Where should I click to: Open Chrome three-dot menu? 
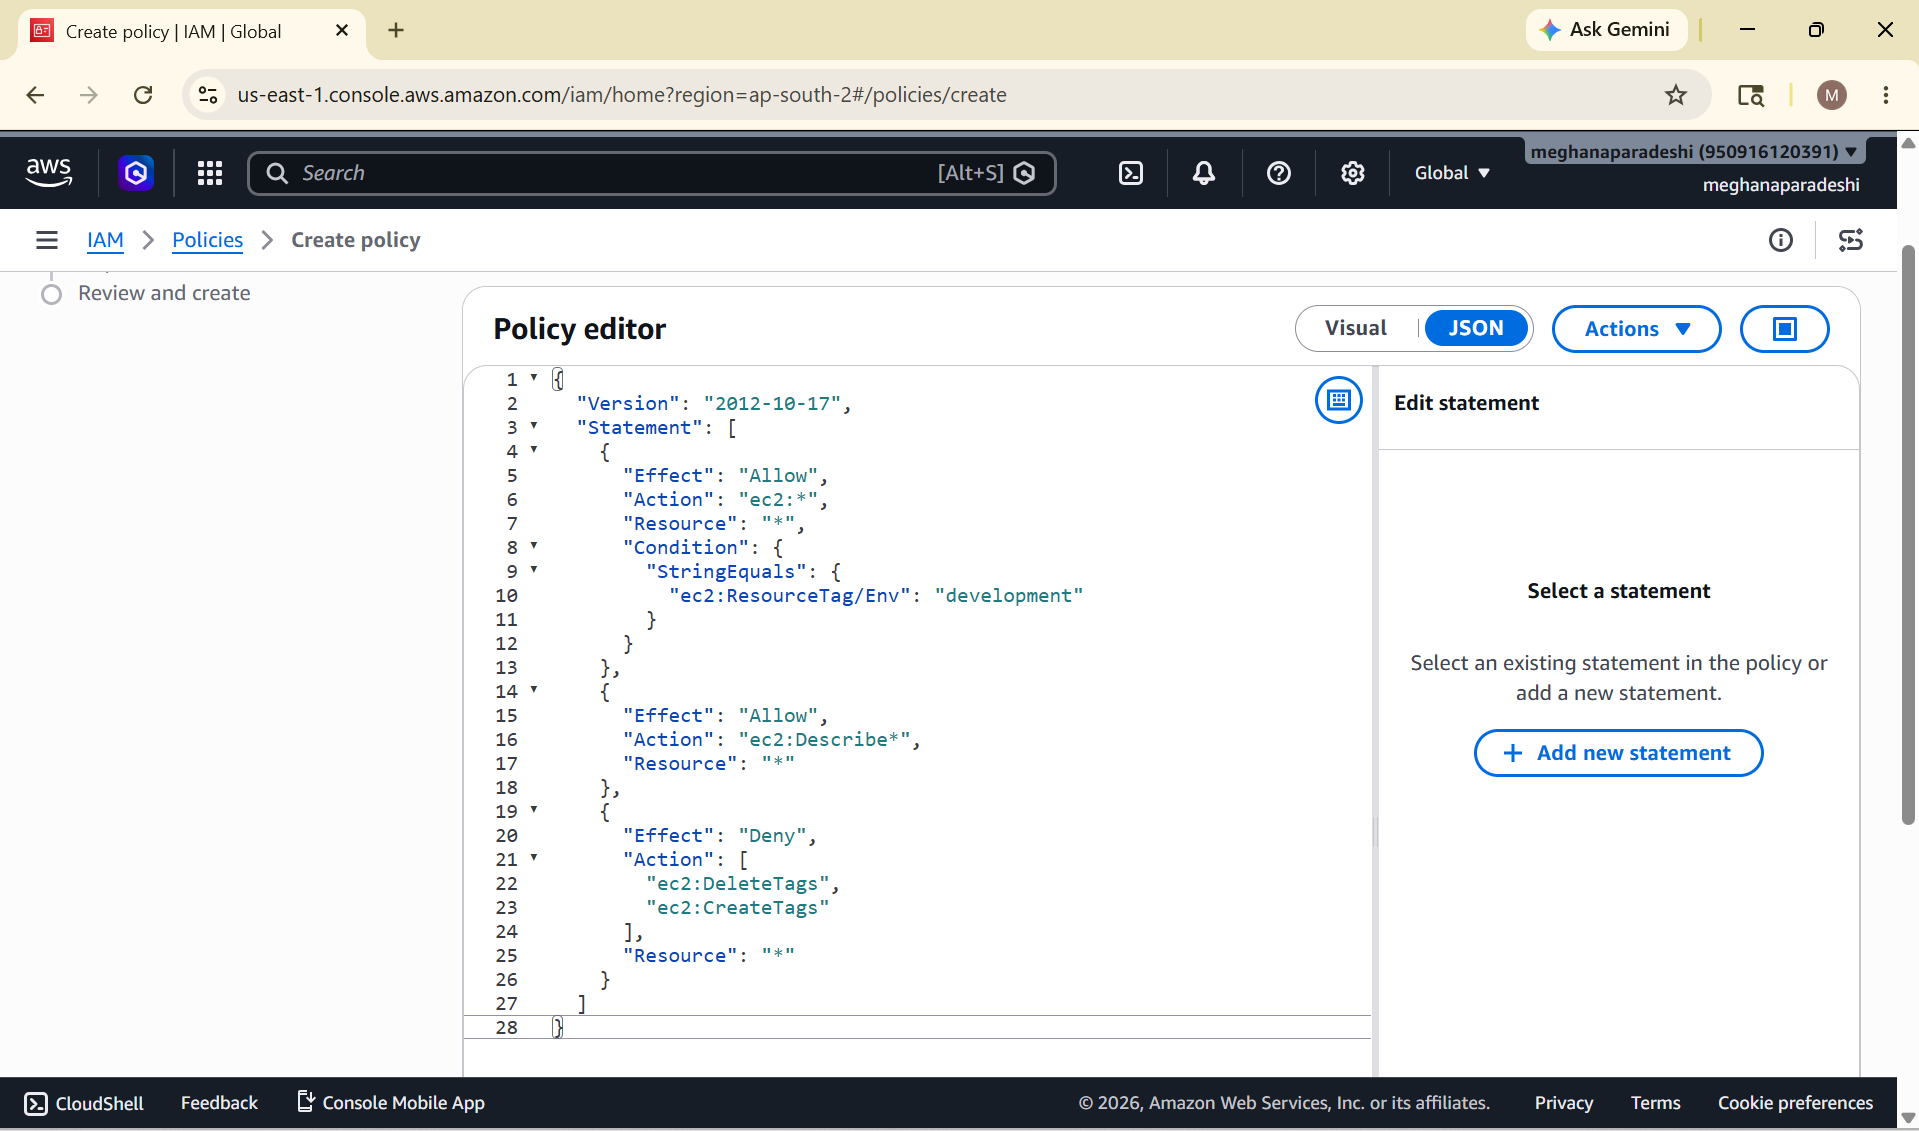(x=1886, y=95)
